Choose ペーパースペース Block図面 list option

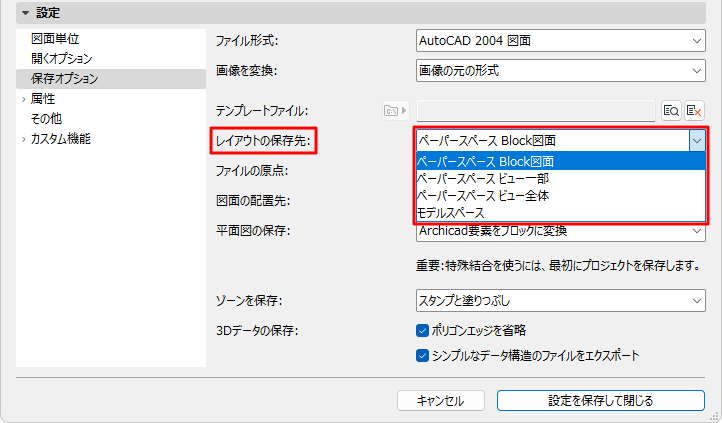point(560,162)
